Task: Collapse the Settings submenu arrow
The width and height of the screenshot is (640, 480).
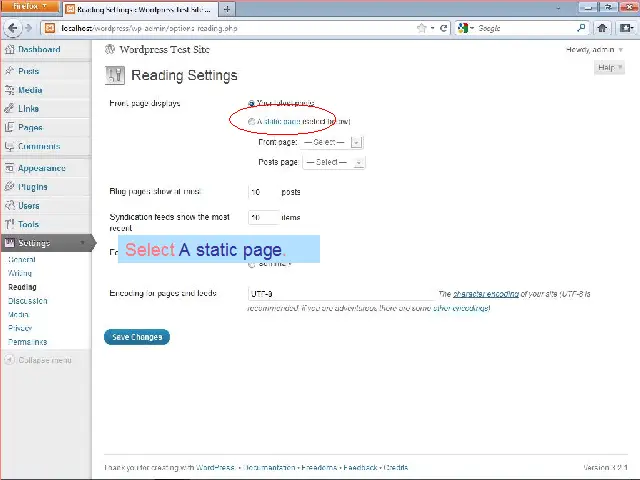Action: pyautogui.click(x=82, y=243)
